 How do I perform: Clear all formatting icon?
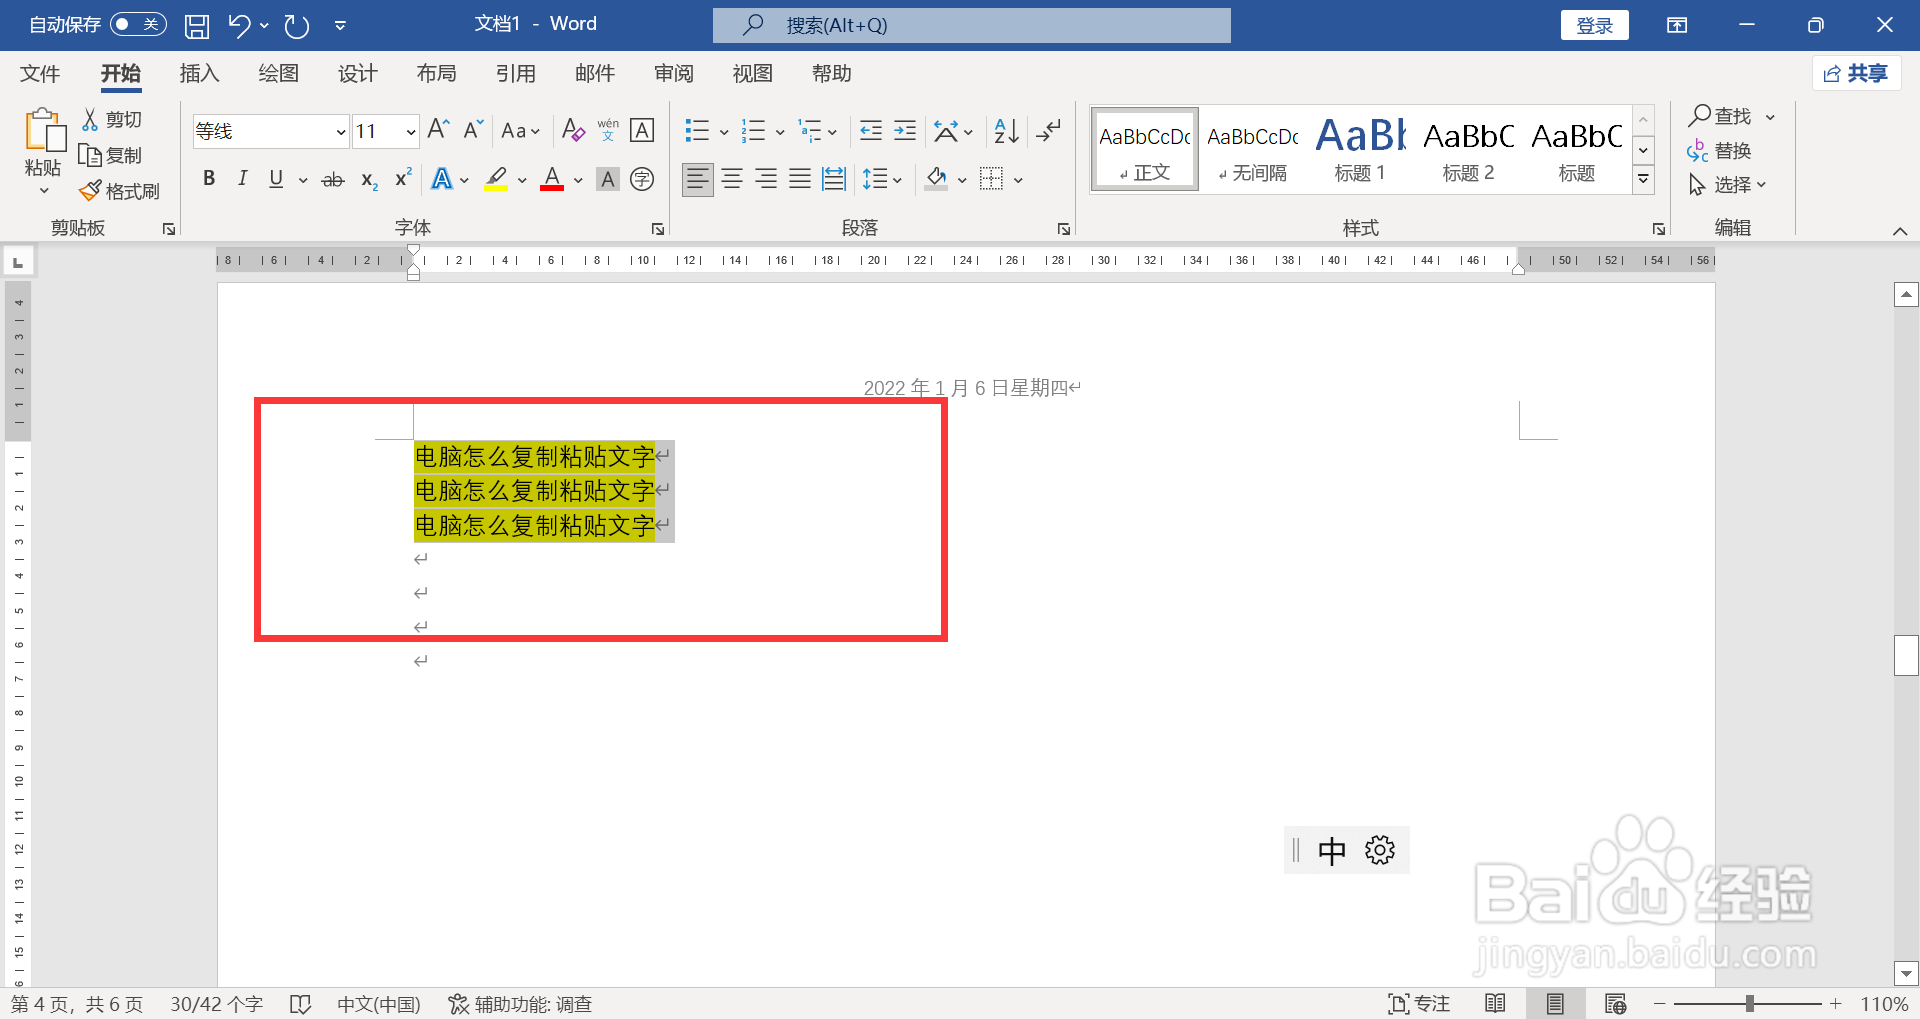pyautogui.click(x=573, y=130)
